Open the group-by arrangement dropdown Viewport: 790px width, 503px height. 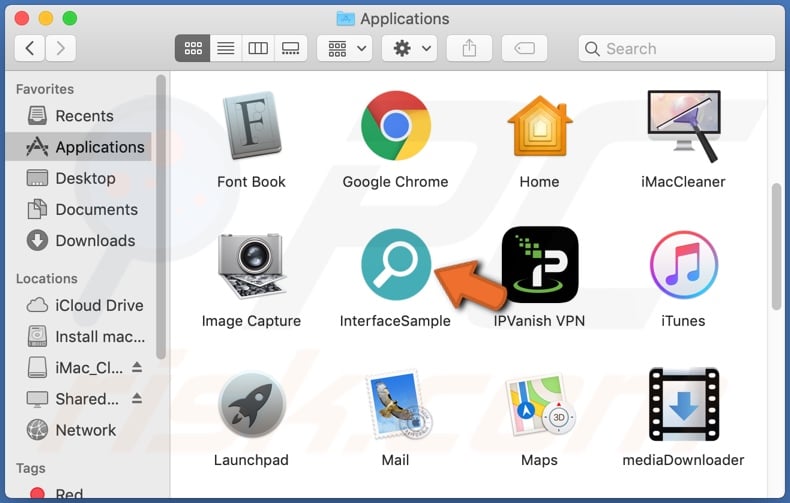pyautogui.click(x=345, y=48)
